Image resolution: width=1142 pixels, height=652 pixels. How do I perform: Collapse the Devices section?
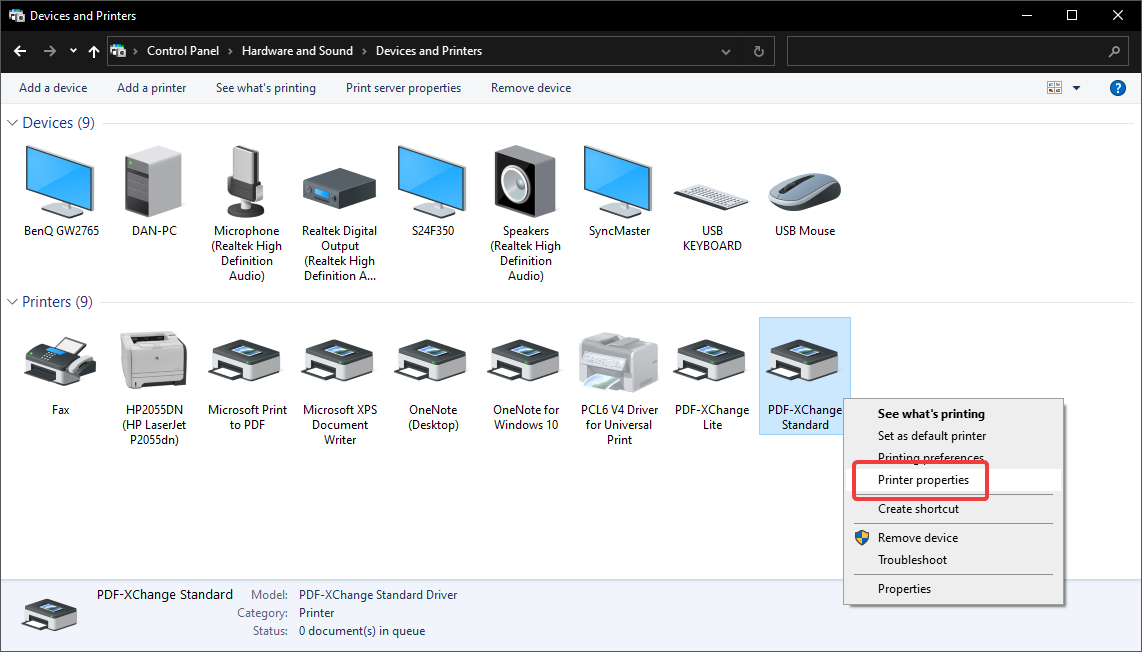(12, 122)
